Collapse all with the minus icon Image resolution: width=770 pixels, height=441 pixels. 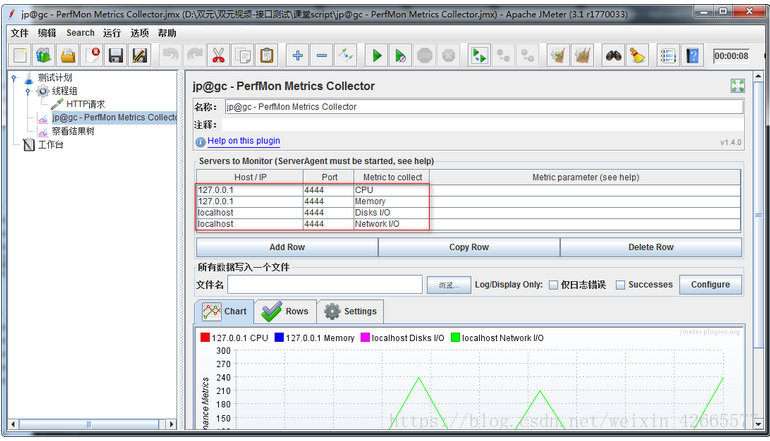point(322,55)
